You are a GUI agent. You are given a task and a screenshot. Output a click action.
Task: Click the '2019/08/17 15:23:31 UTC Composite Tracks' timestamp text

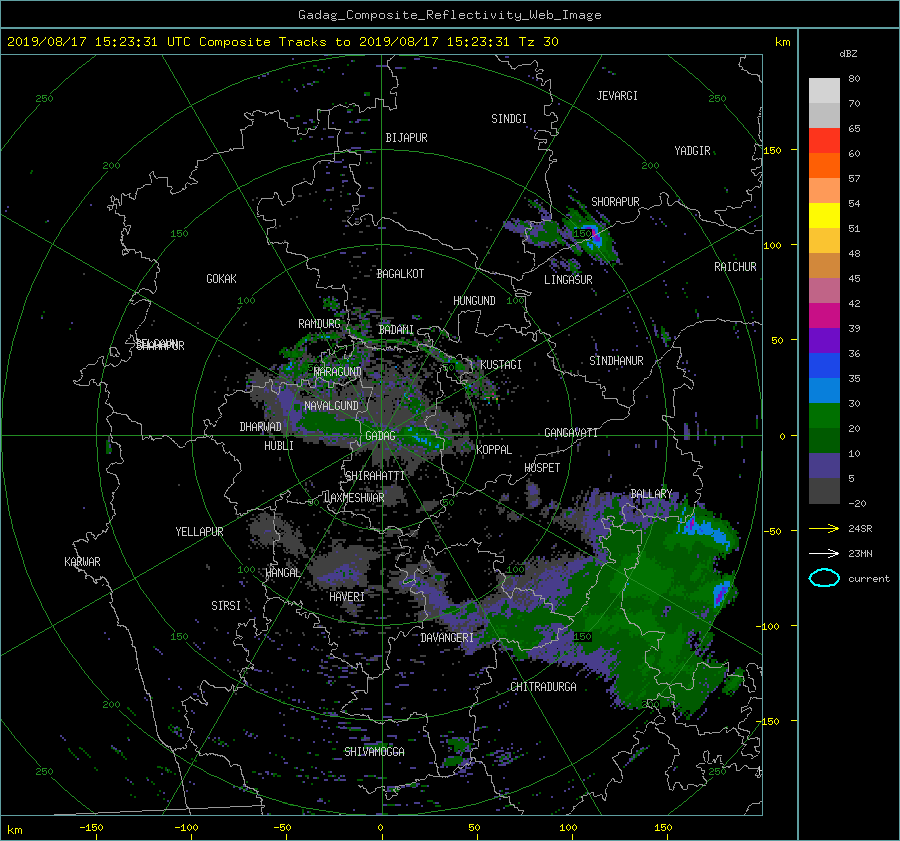click(x=166, y=42)
